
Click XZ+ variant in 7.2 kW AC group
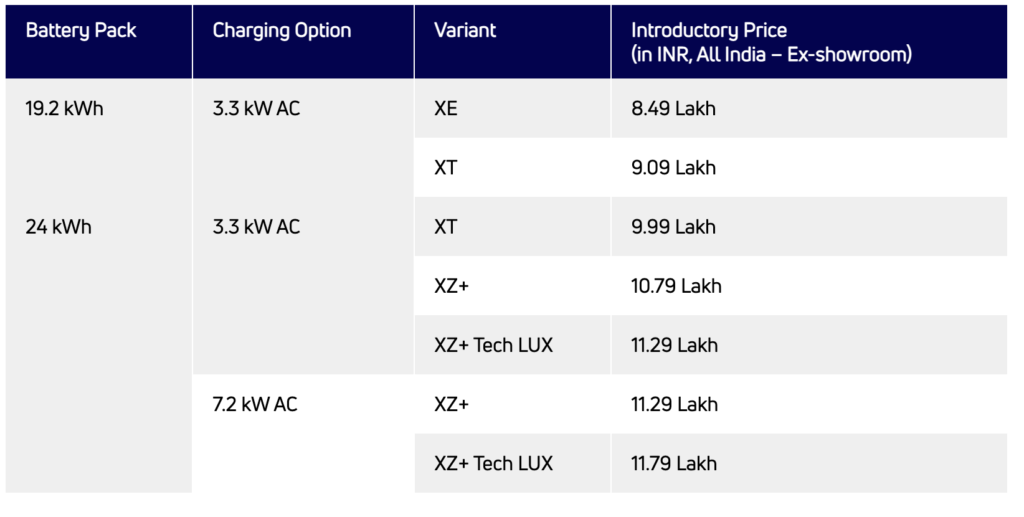point(452,405)
